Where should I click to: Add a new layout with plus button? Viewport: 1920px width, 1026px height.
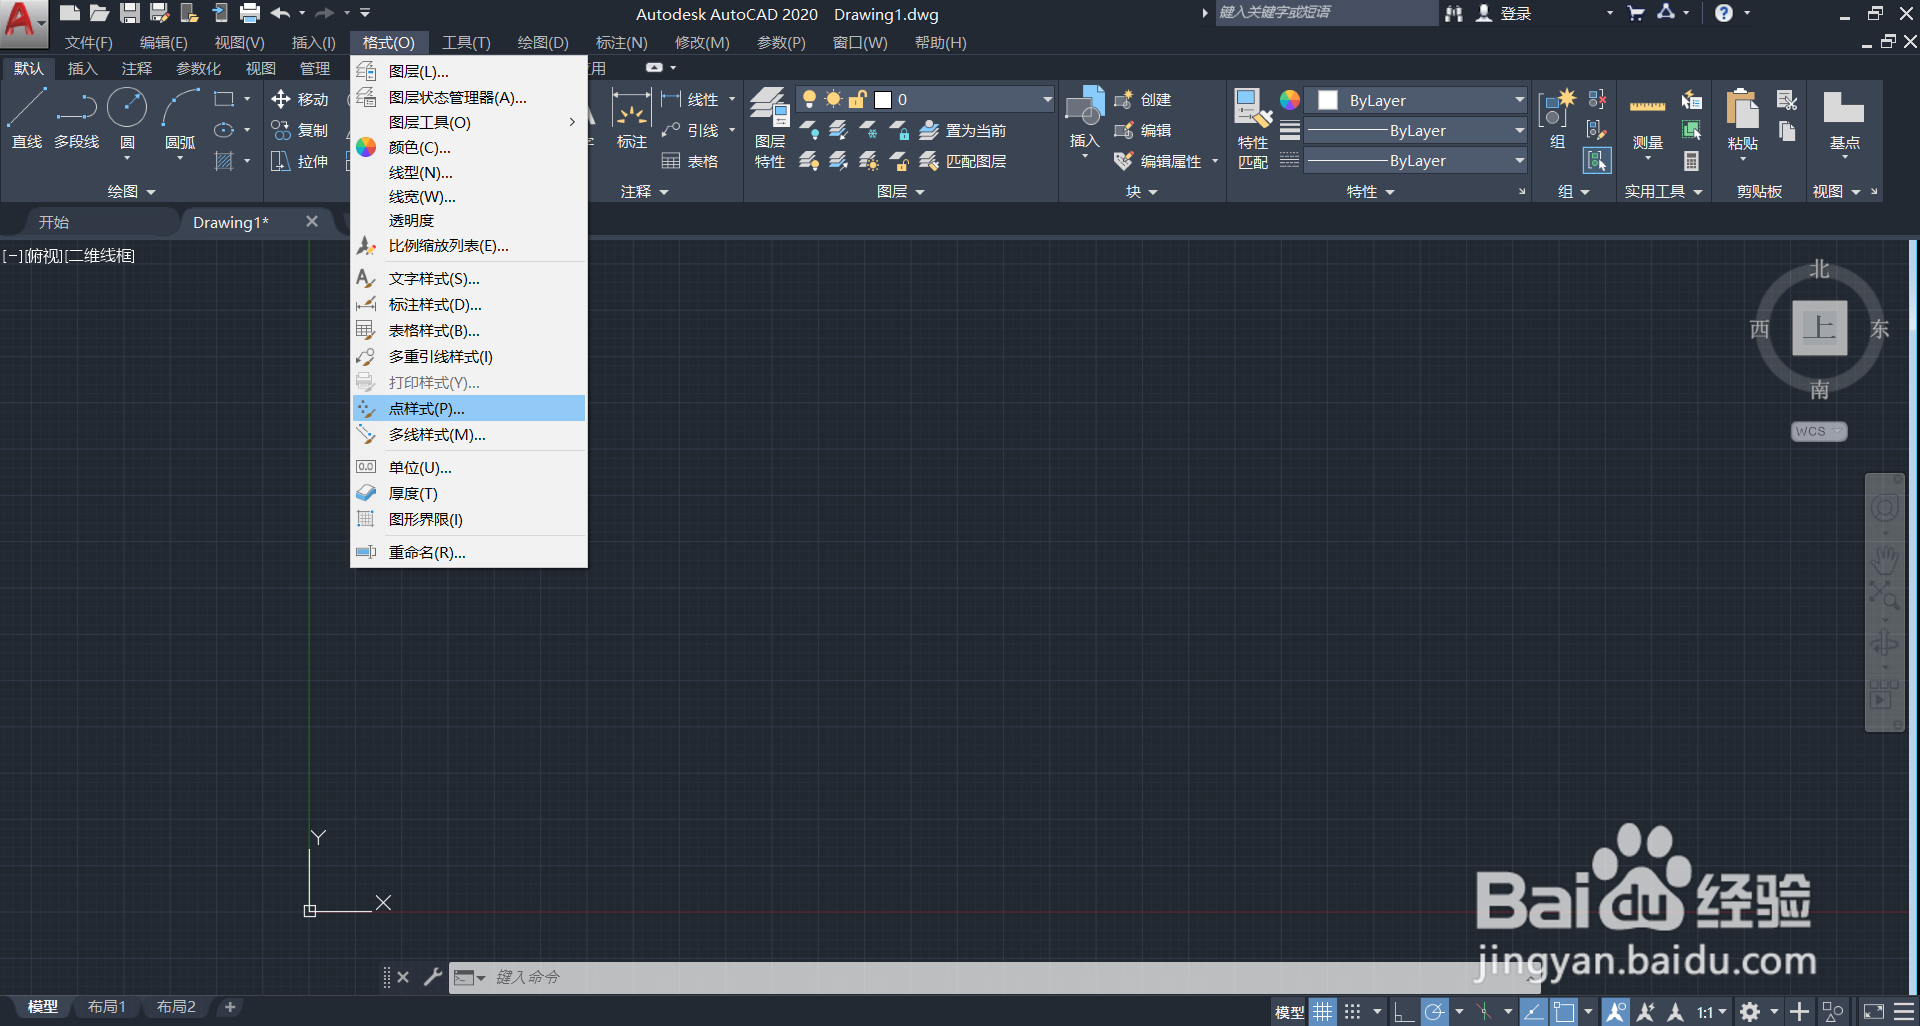[230, 1007]
